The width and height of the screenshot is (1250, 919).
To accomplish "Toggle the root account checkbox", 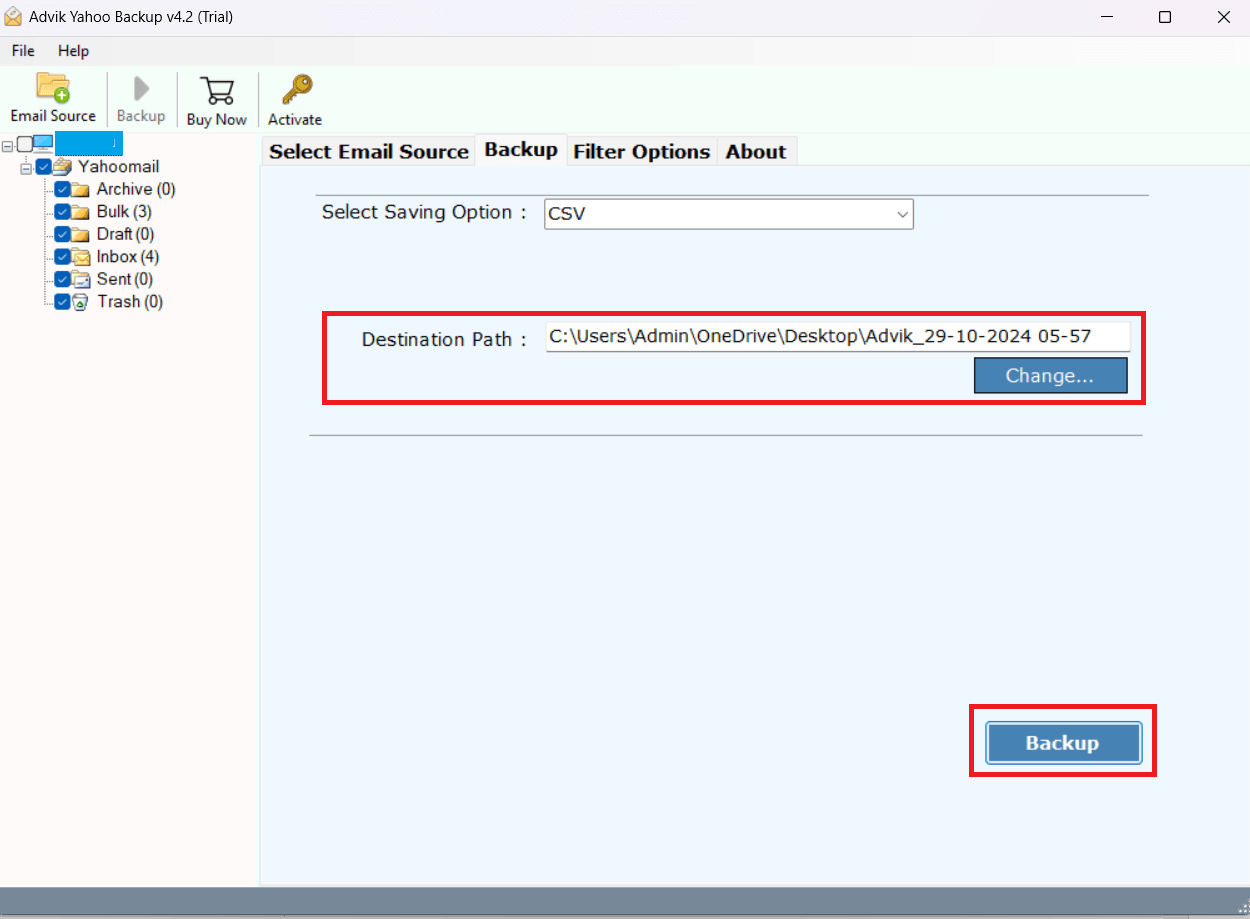I will click(25, 144).
